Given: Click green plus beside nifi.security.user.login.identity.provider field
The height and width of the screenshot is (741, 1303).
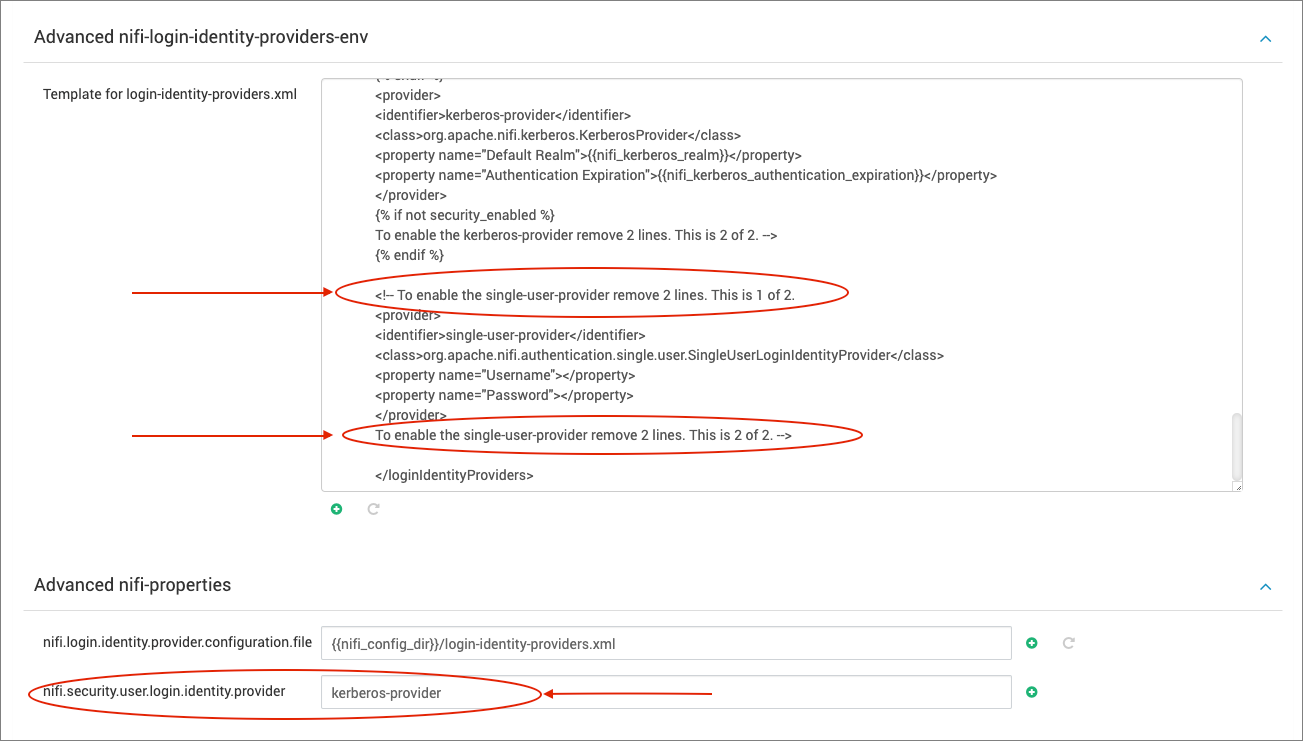Looking at the screenshot, I should 1032,692.
